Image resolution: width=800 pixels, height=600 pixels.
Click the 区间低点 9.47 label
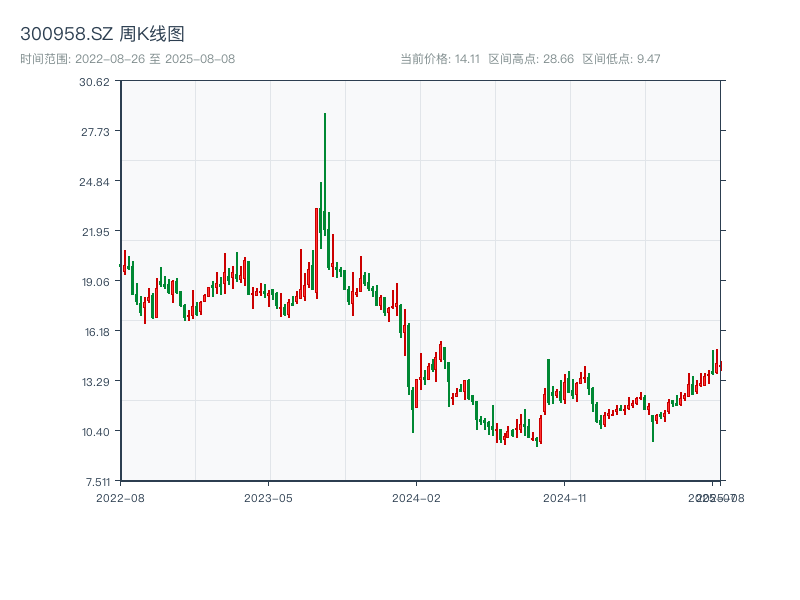click(x=621, y=59)
